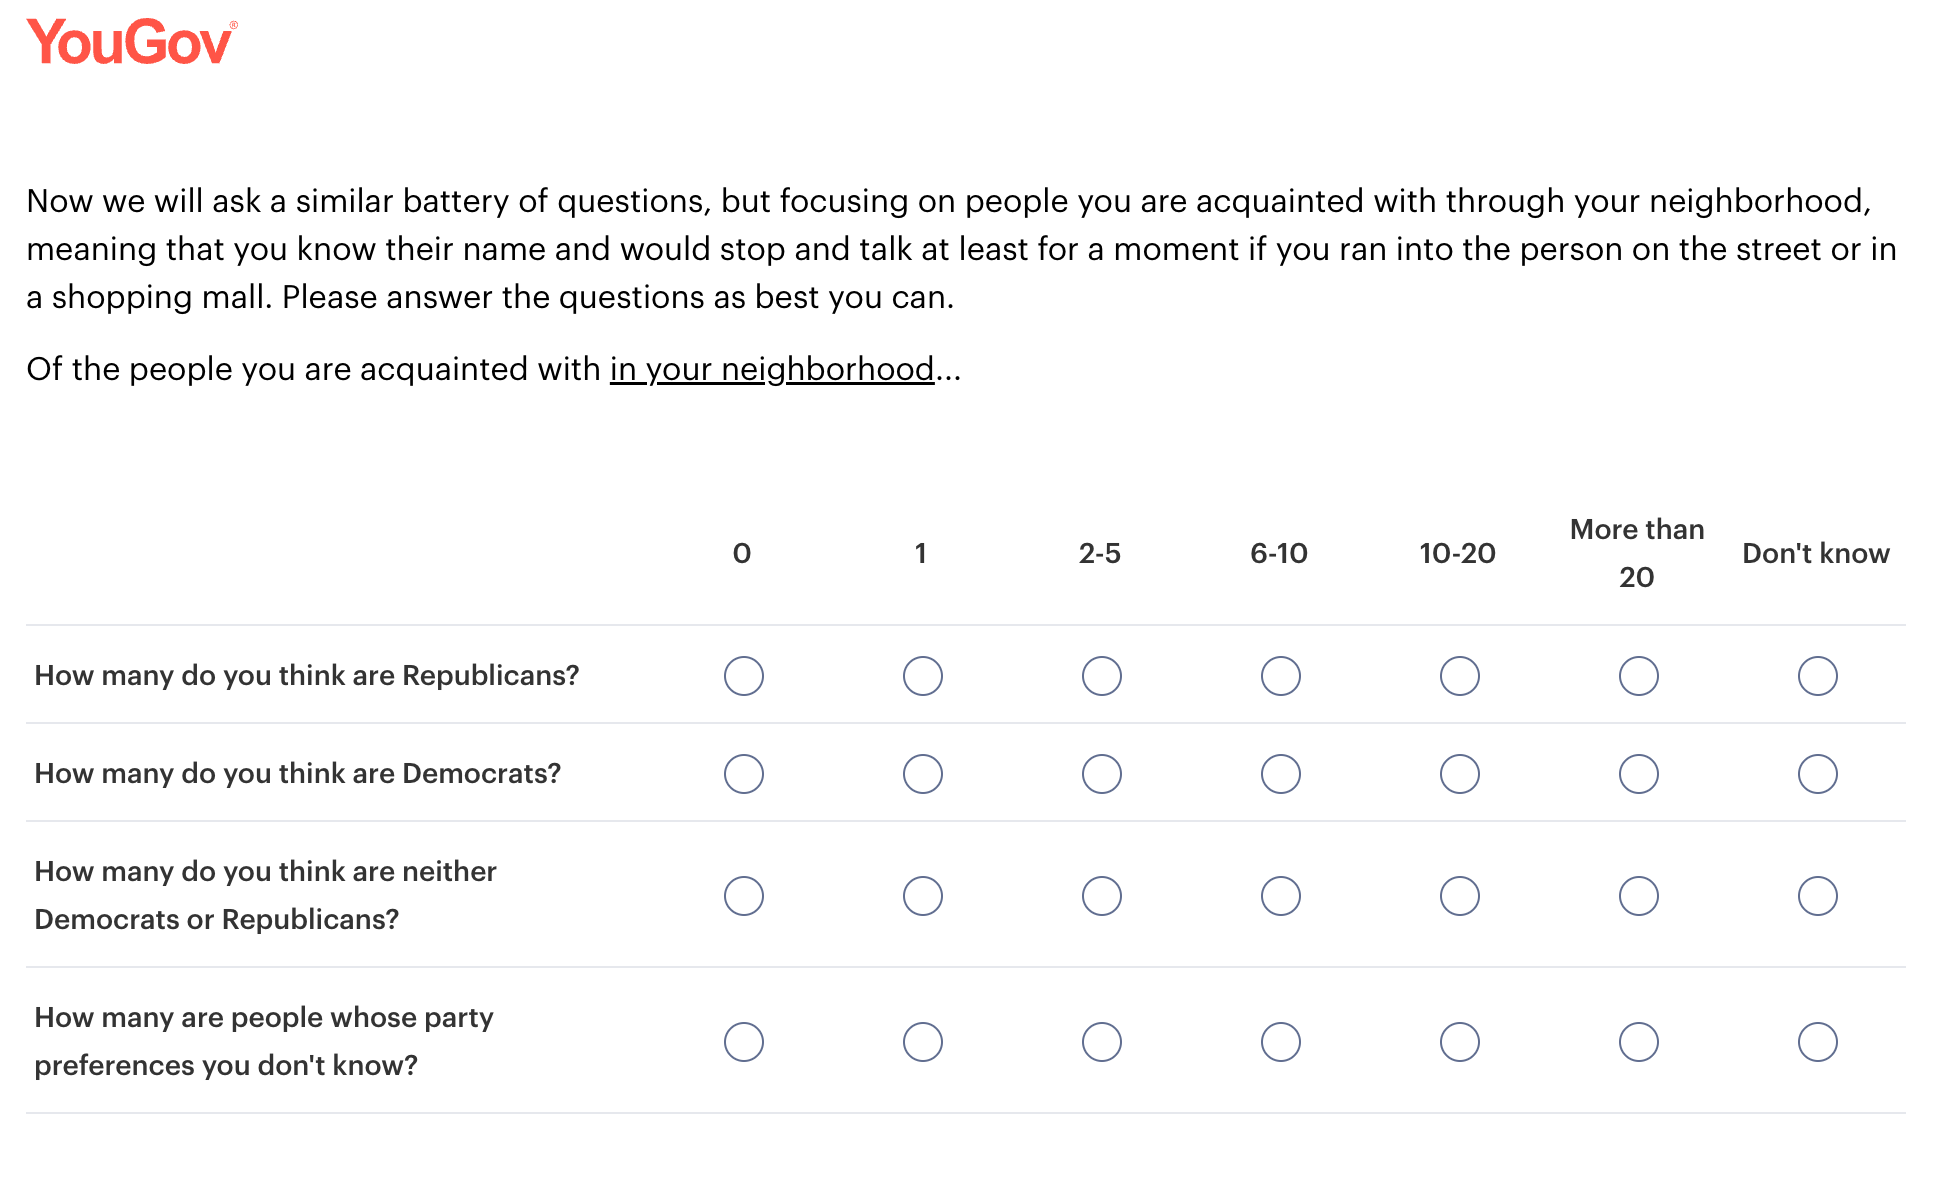Choose Don't know for neither party row
This screenshot has width=1954, height=1178.
[1817, 896]
